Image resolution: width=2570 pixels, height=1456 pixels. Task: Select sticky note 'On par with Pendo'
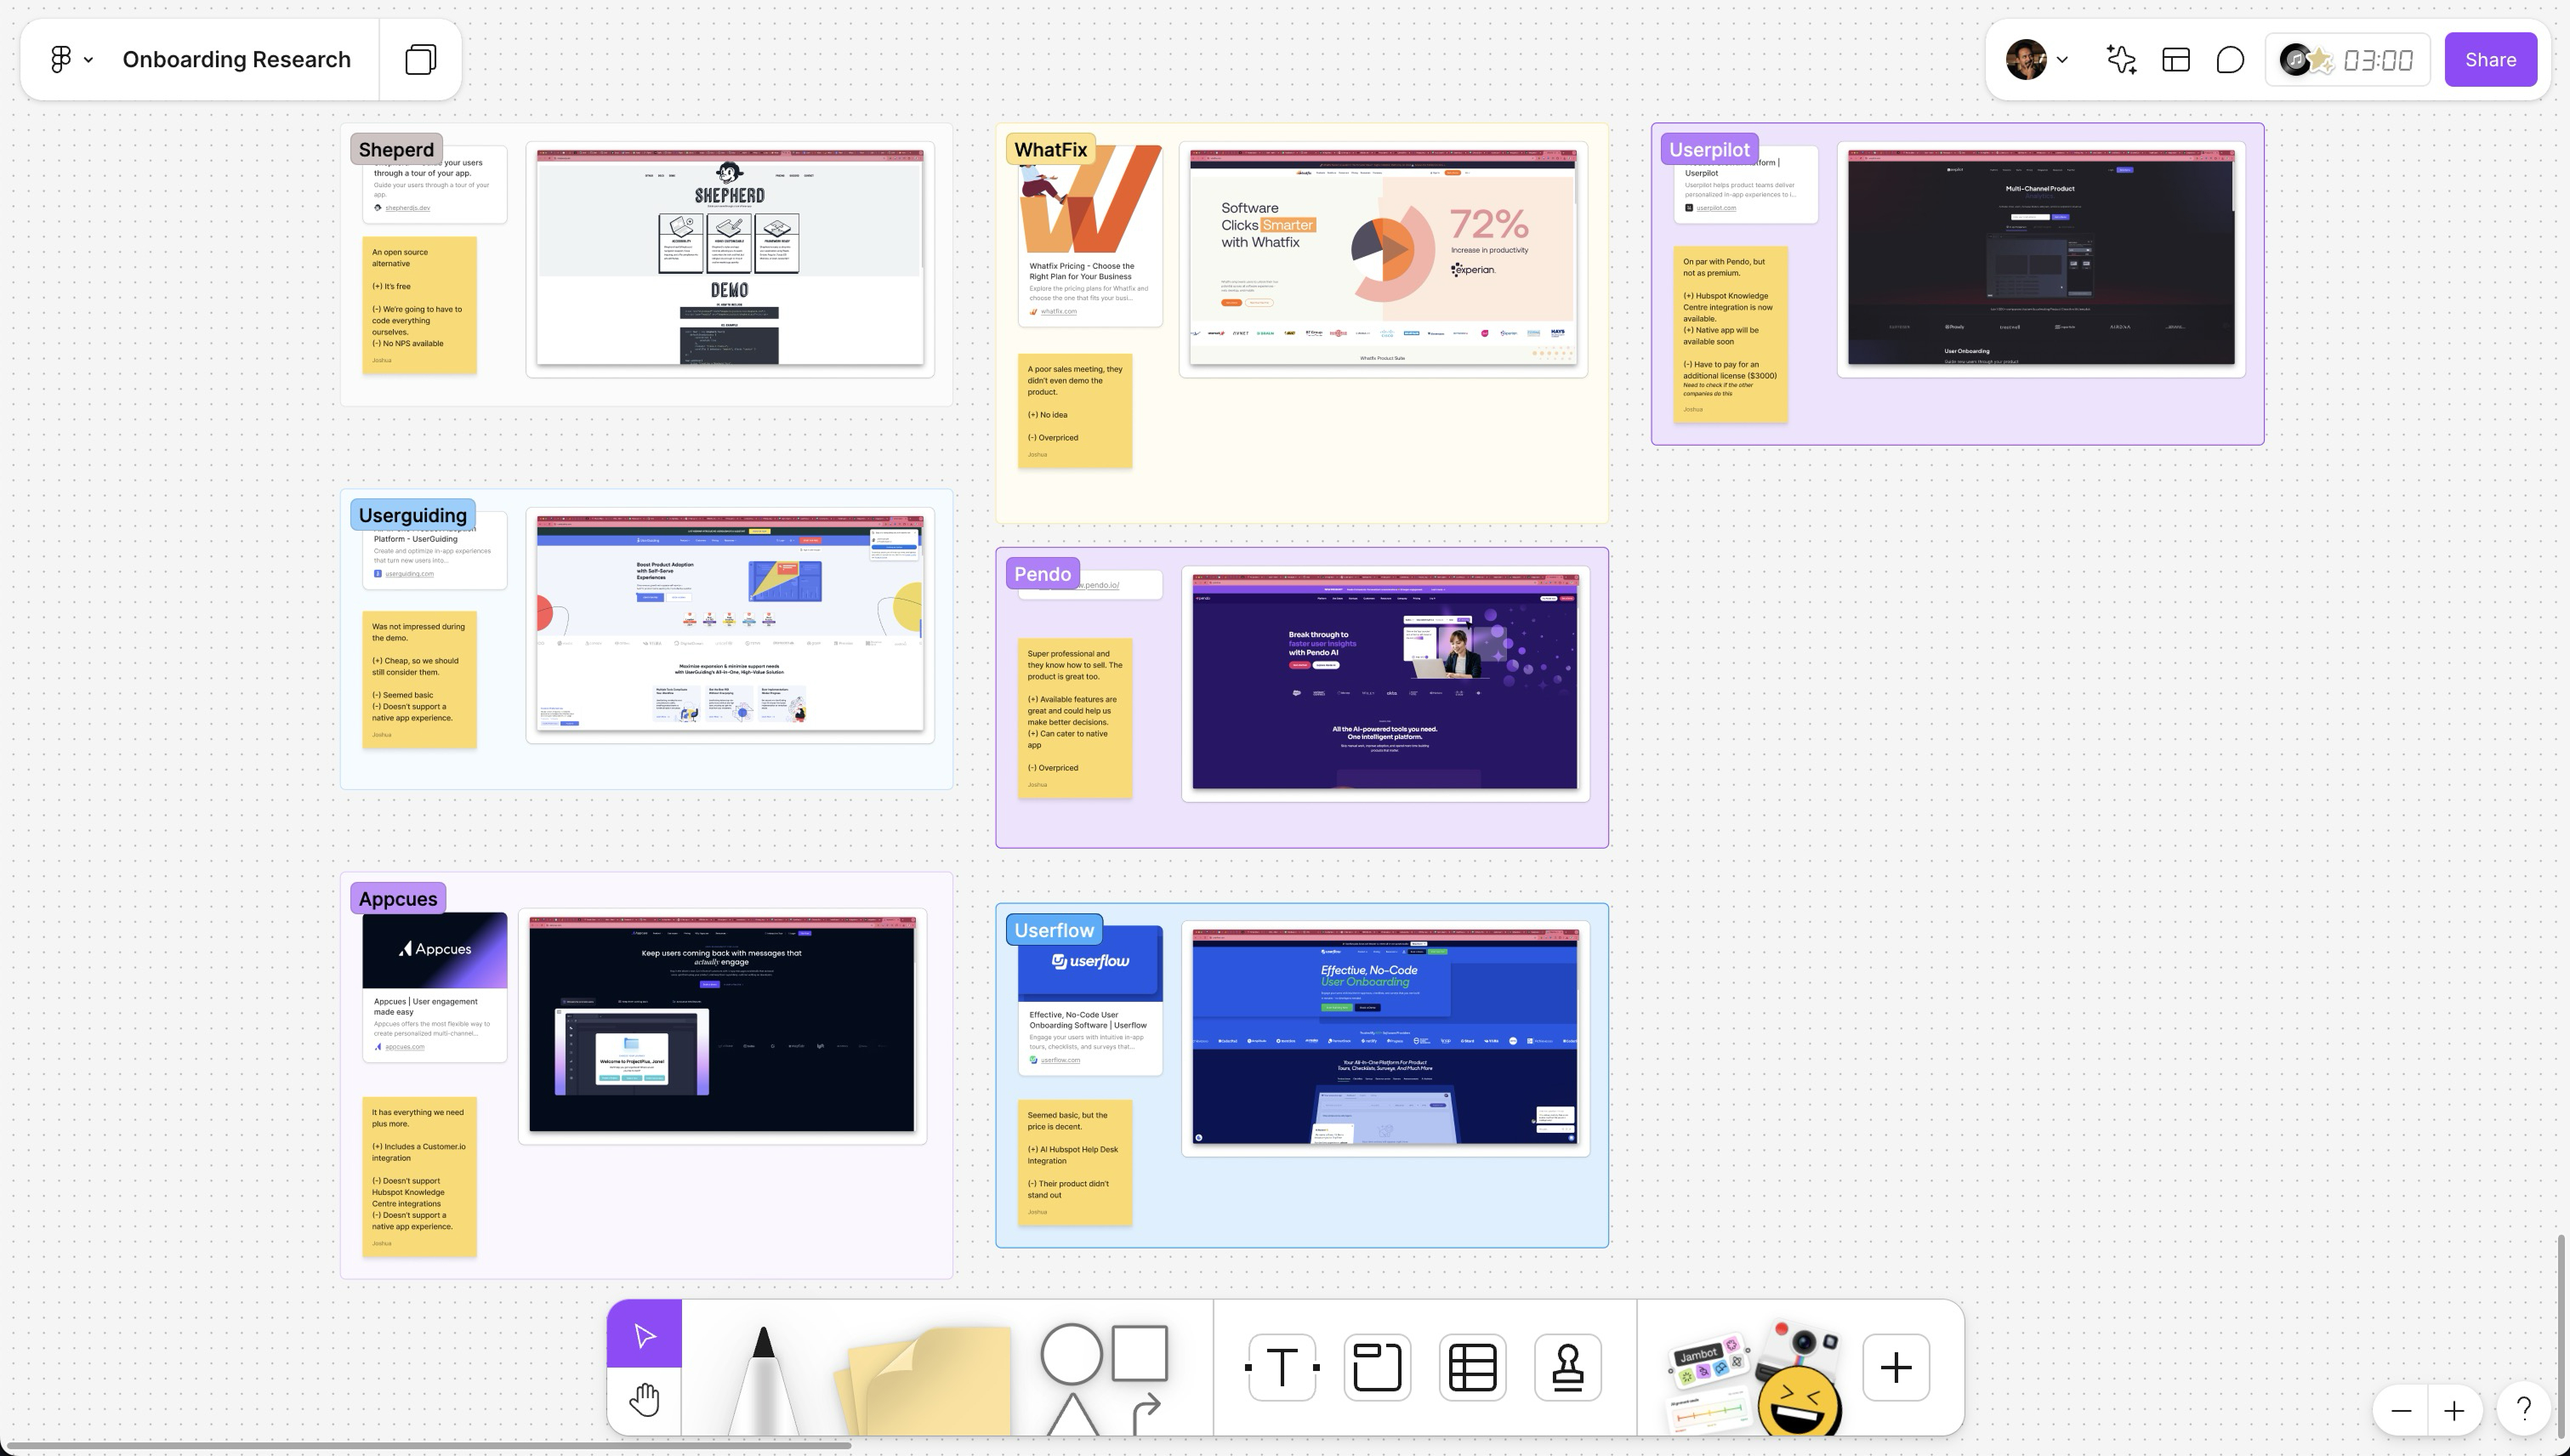pos(1730,334)
